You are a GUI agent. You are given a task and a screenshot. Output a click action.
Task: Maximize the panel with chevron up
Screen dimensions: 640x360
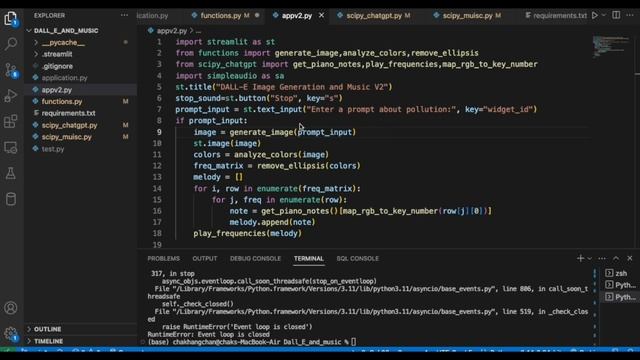click(616, 258)
